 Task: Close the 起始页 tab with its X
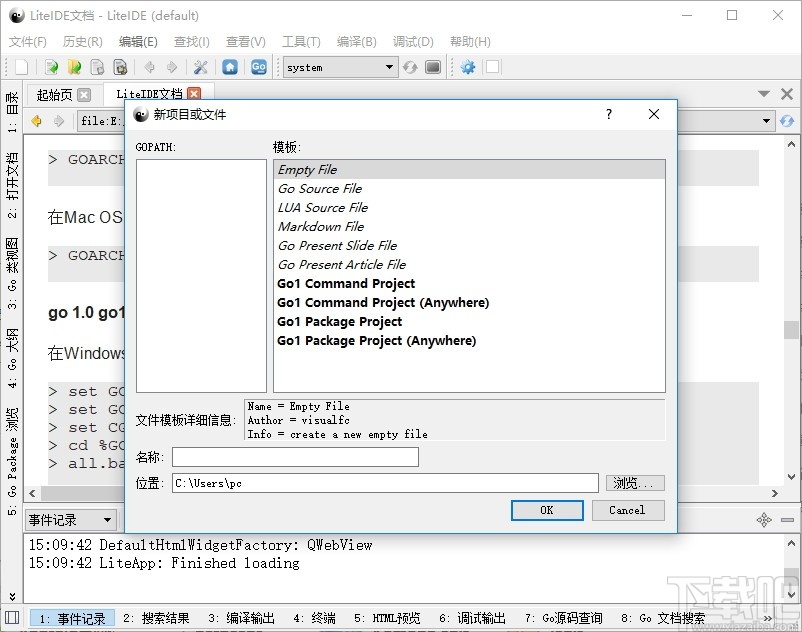(84, 95)
